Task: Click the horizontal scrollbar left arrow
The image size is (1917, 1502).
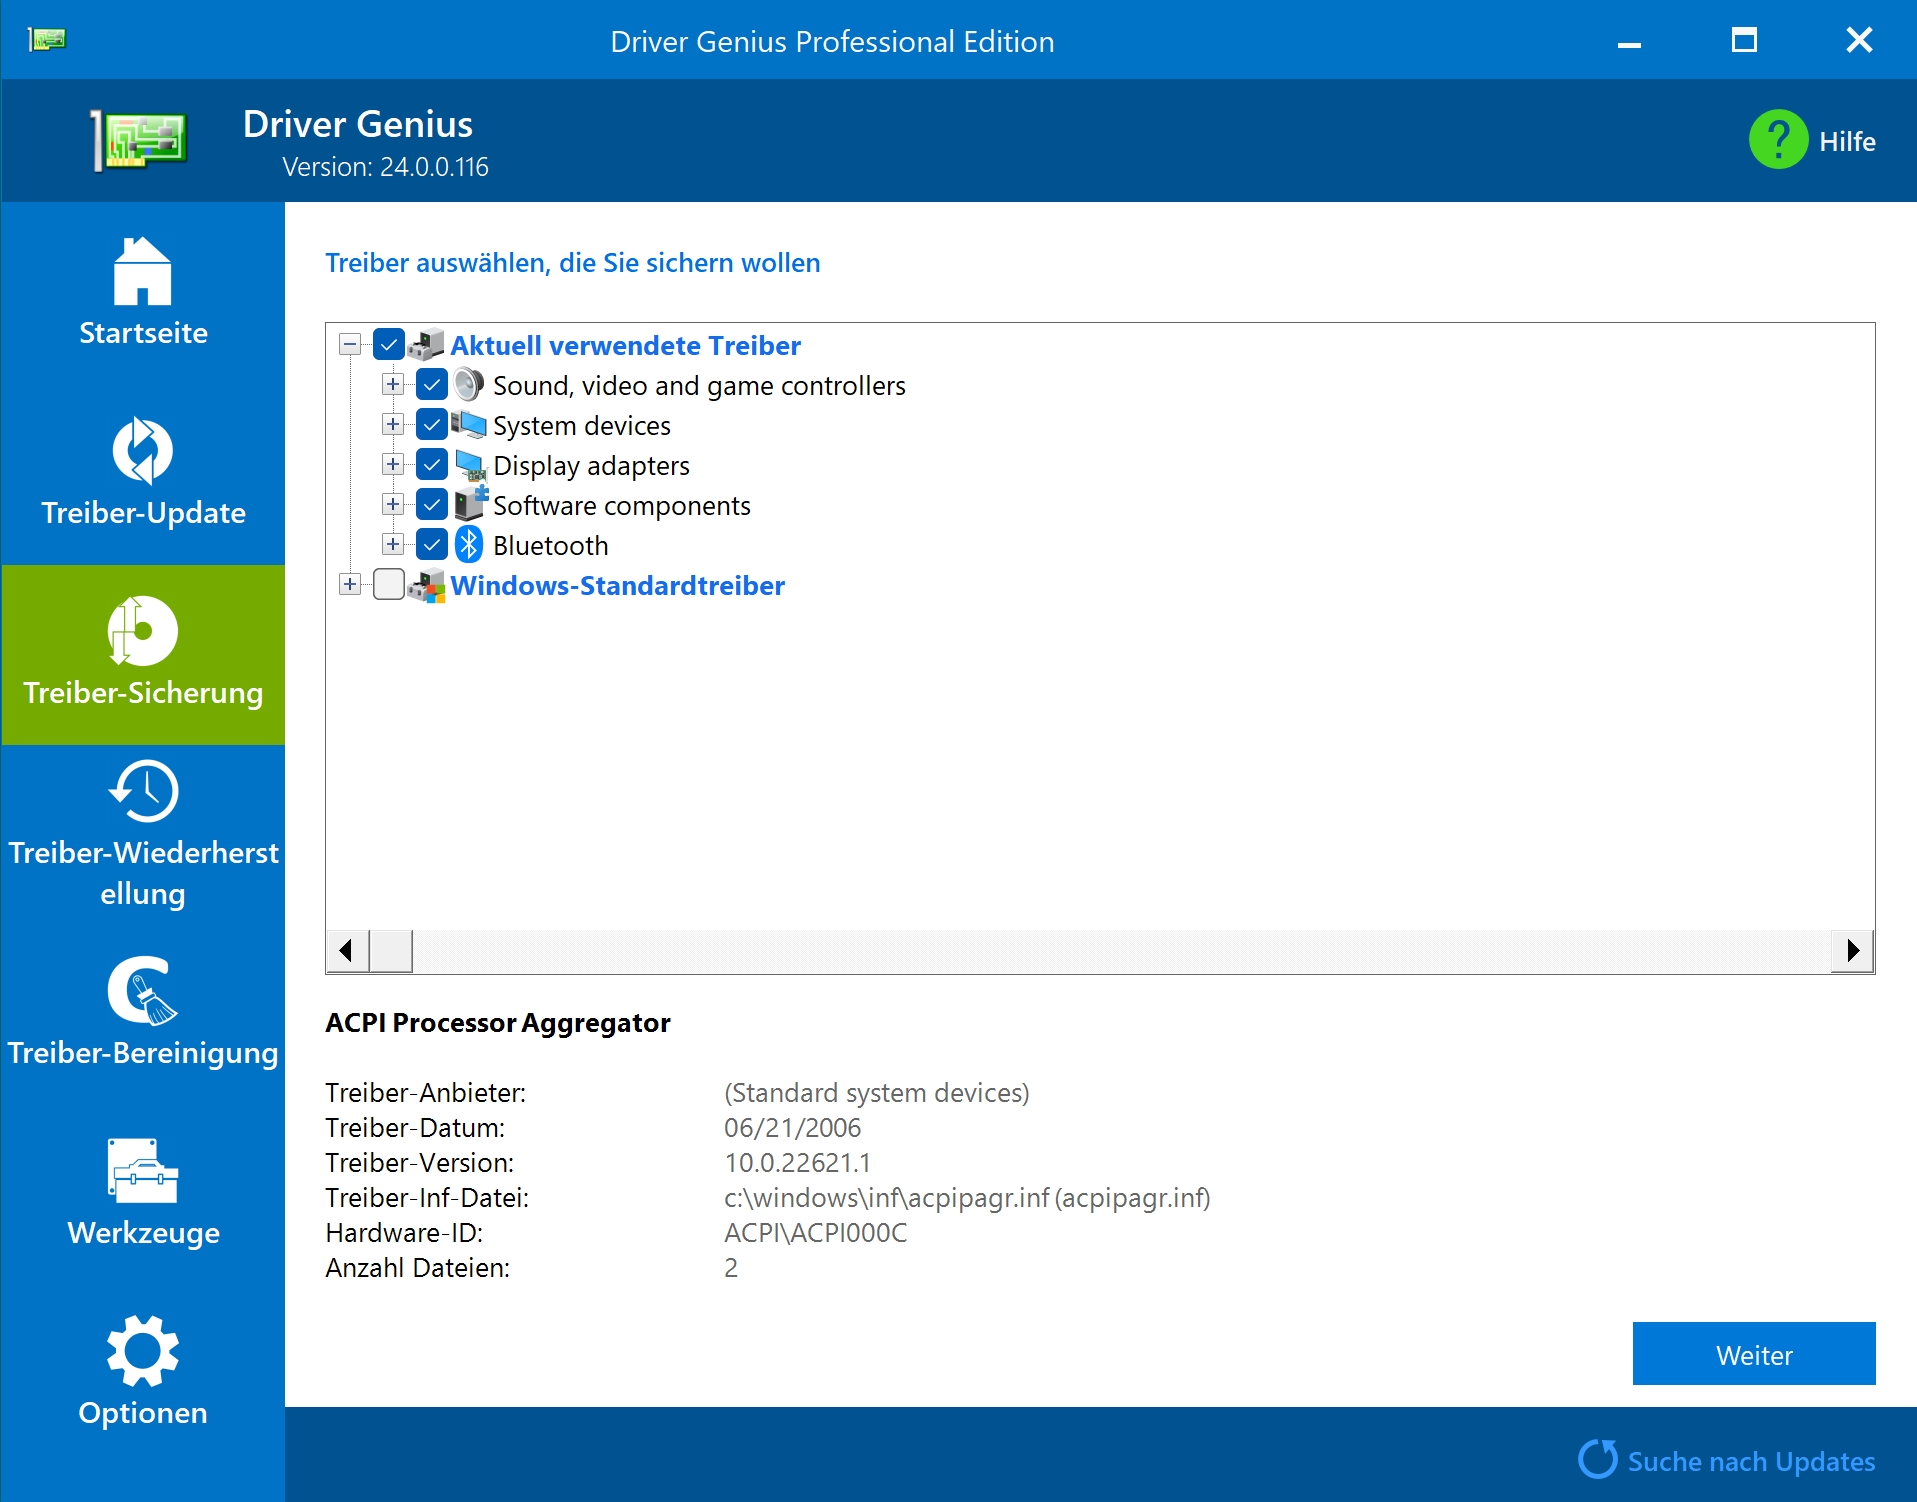Action: click(x=347, y=950)
